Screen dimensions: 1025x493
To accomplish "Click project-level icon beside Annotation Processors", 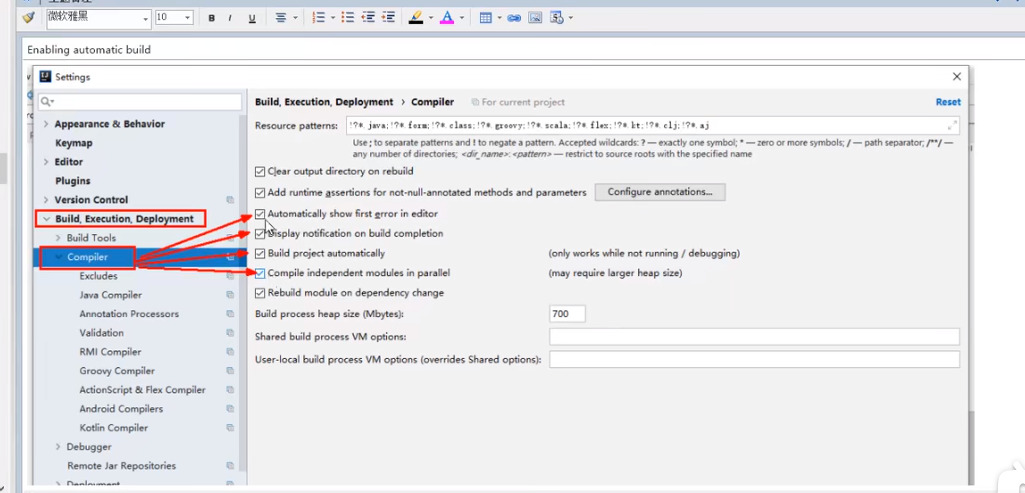I will coord(230,314).
